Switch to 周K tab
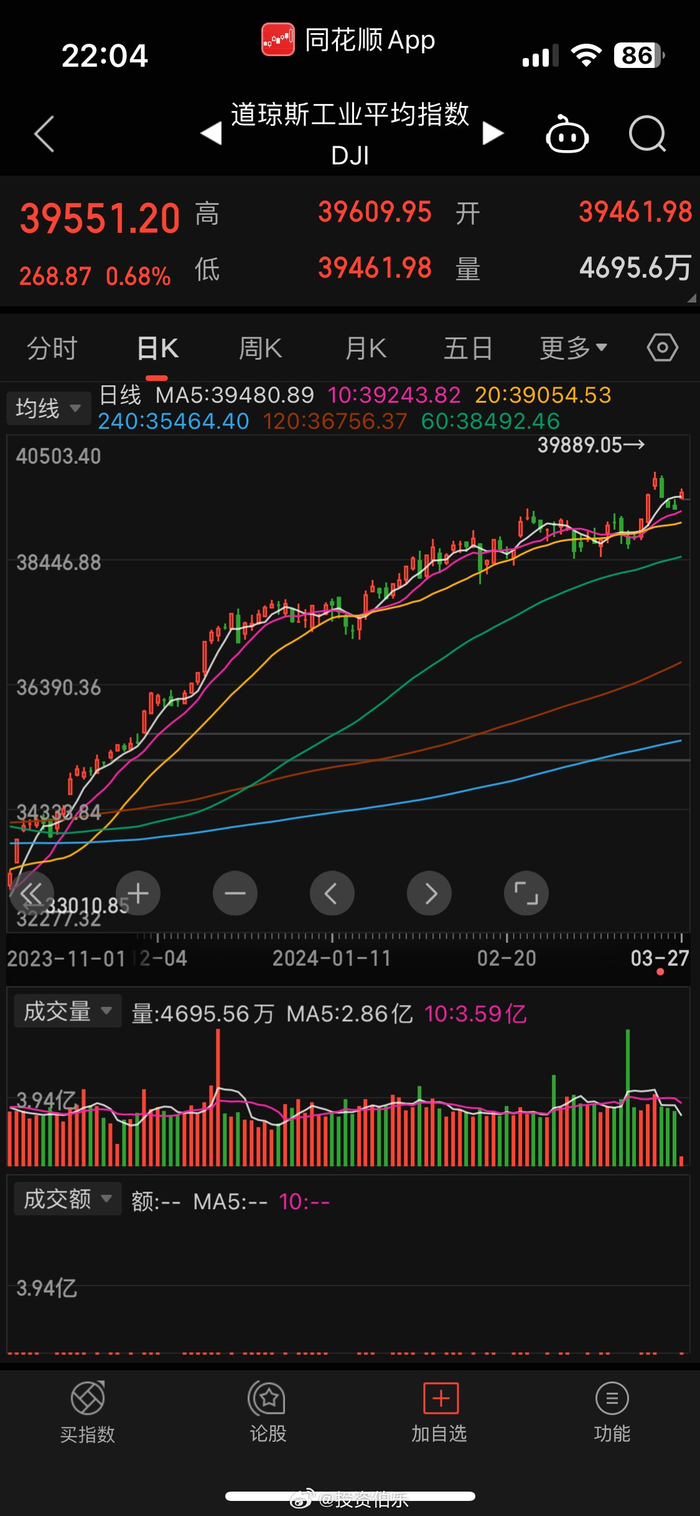This screenshot has width=700, height=1516. 260,348
